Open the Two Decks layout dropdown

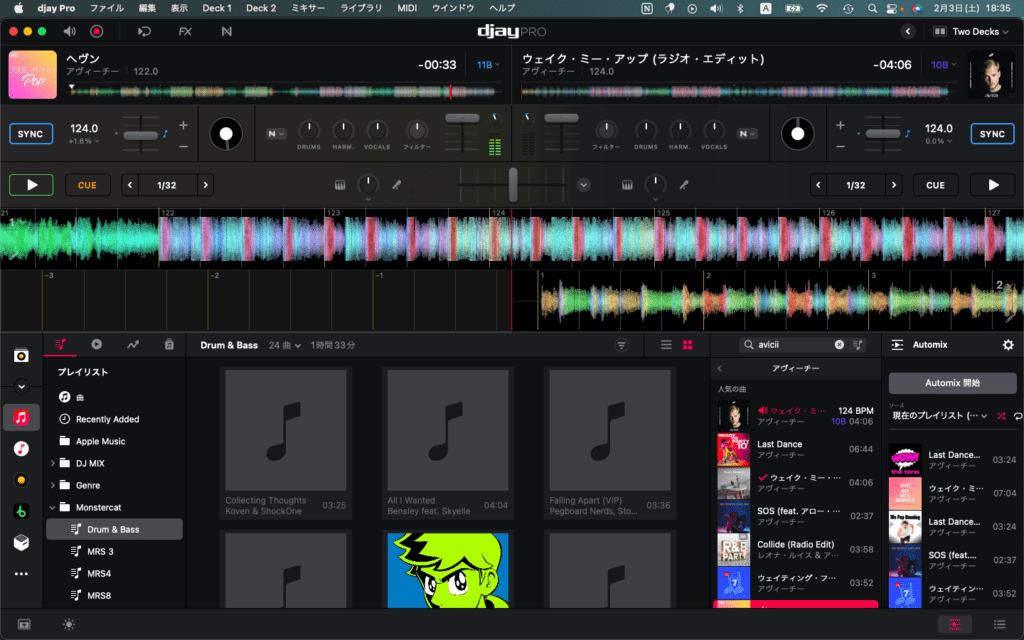971,31
